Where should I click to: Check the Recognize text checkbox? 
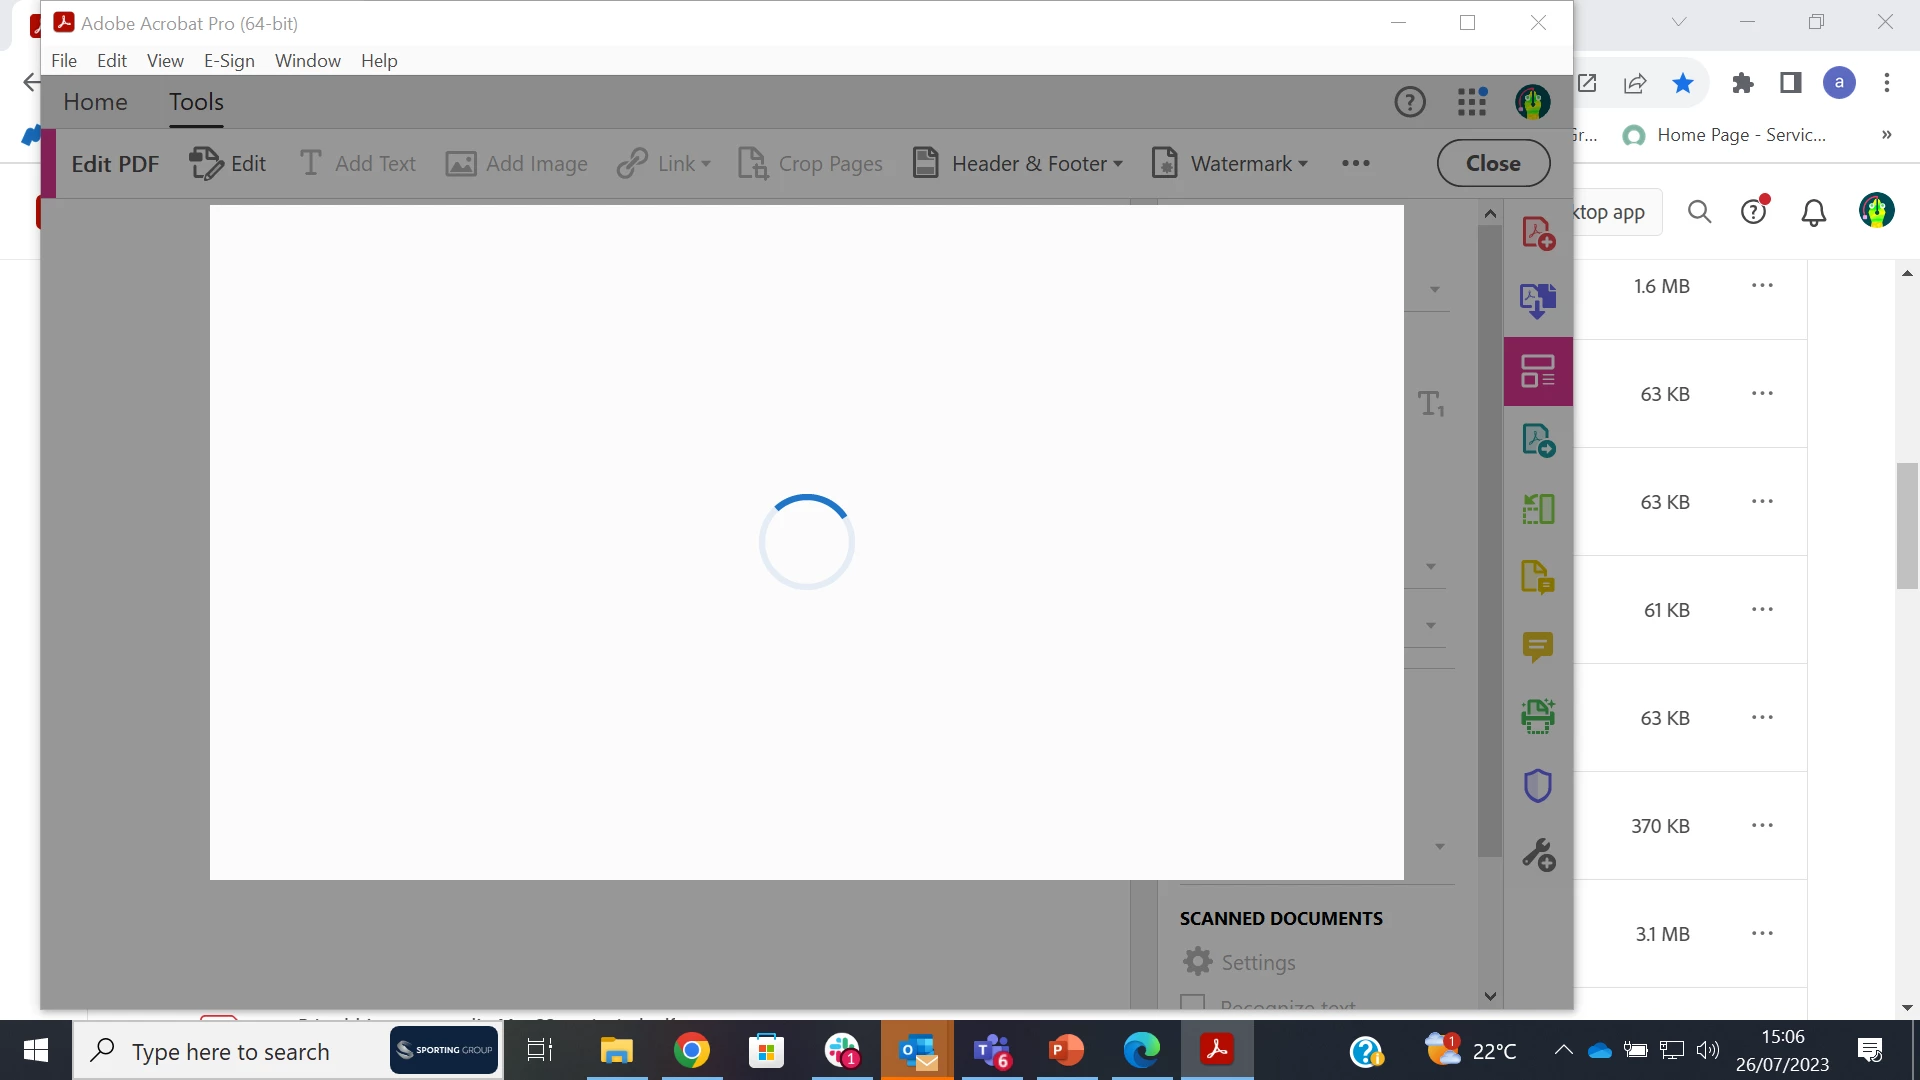click(x=1192, y=1002)
